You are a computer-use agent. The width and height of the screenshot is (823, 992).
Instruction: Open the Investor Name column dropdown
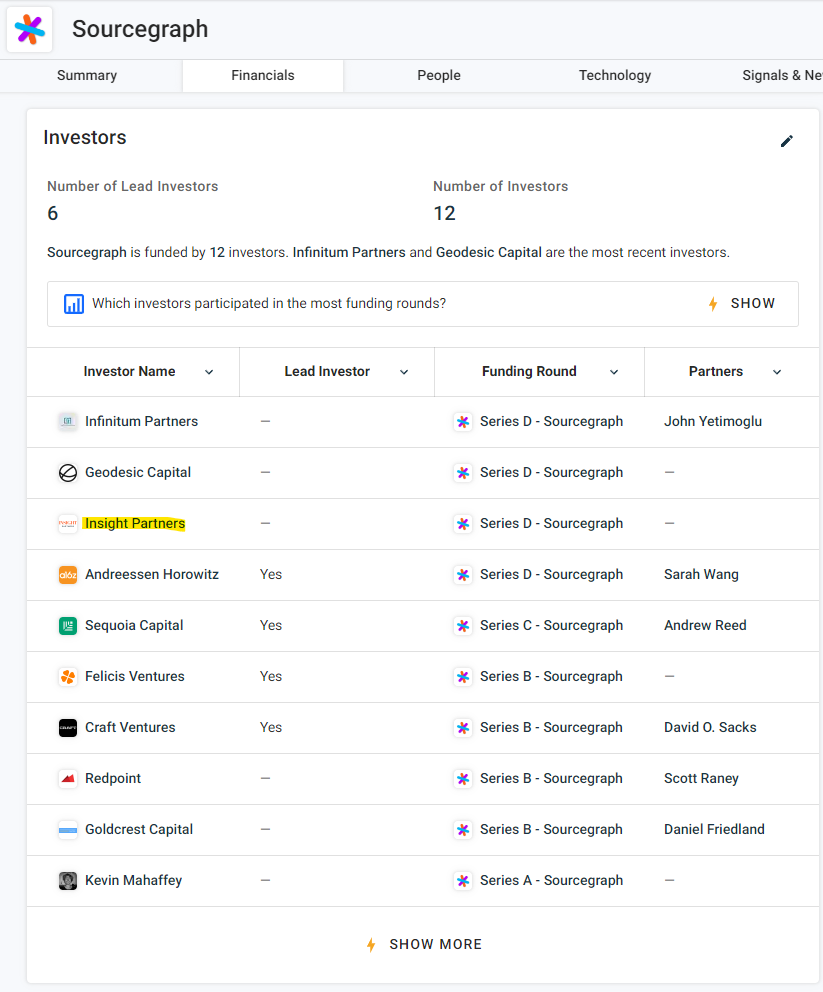pos(209,372)
